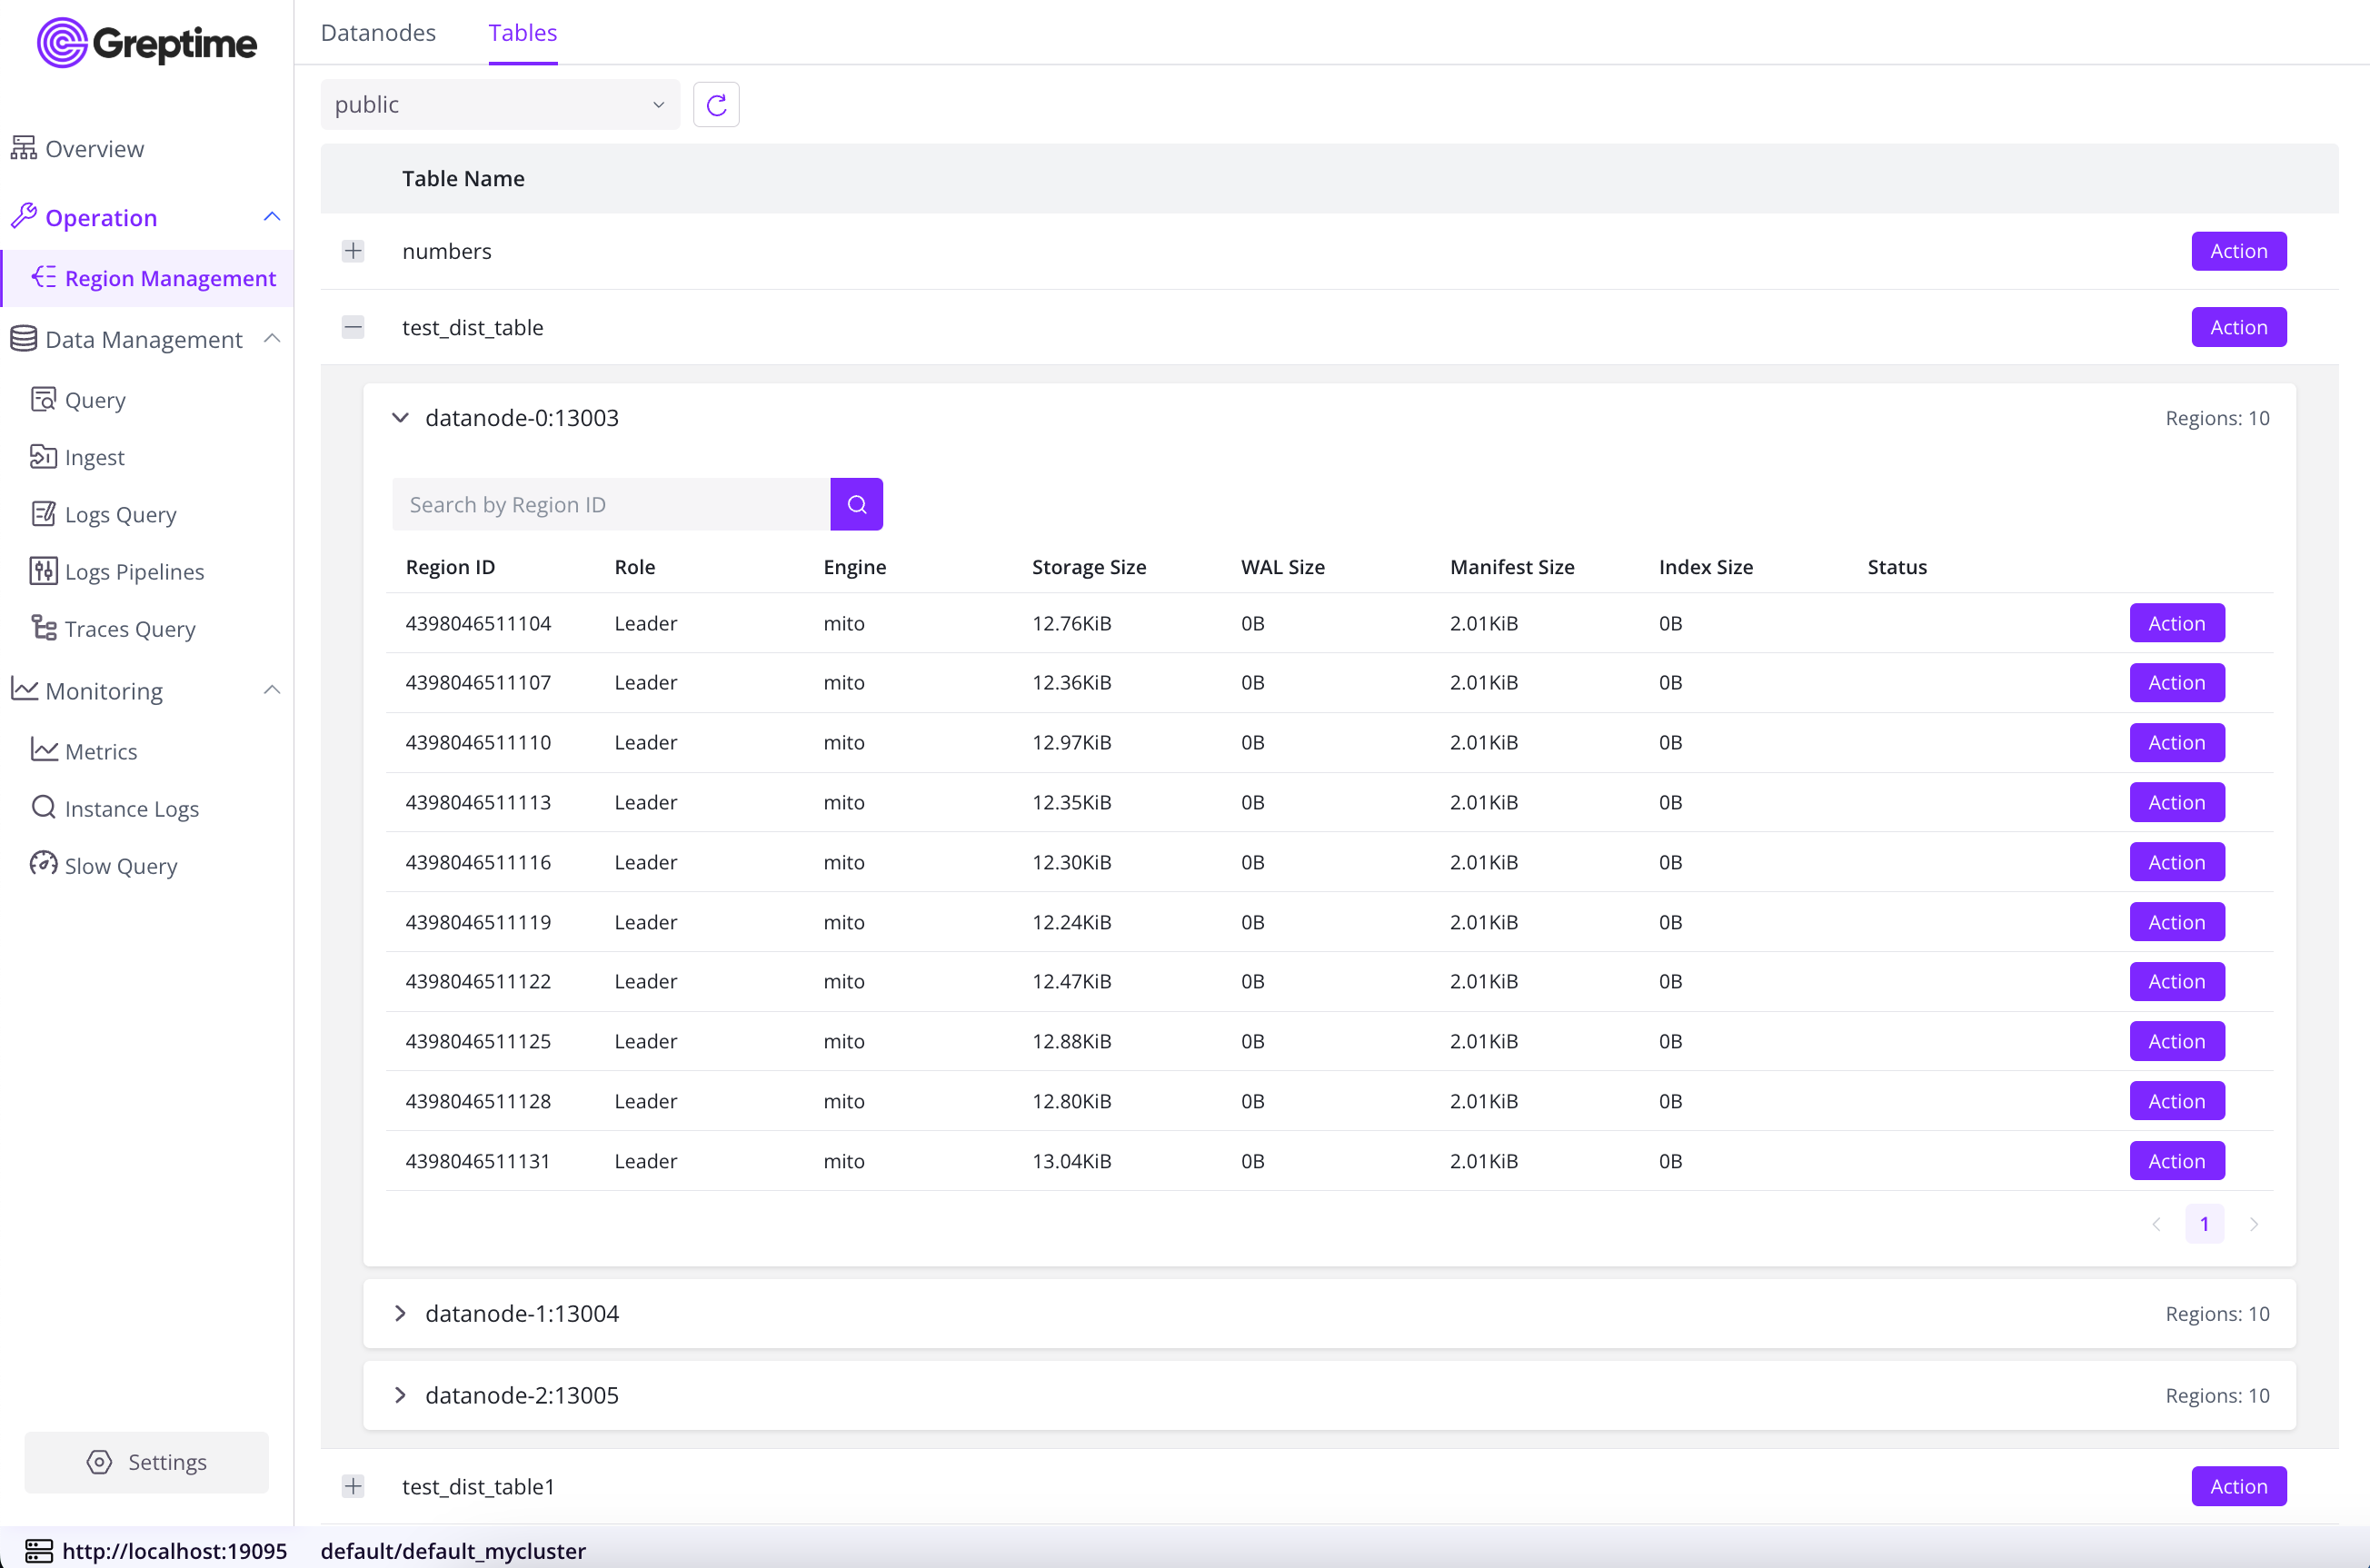The height and width of the screenshot is (1568, 2370).
Task: Select Region Management in the sidebar
Action: click(x=169, y=278)
